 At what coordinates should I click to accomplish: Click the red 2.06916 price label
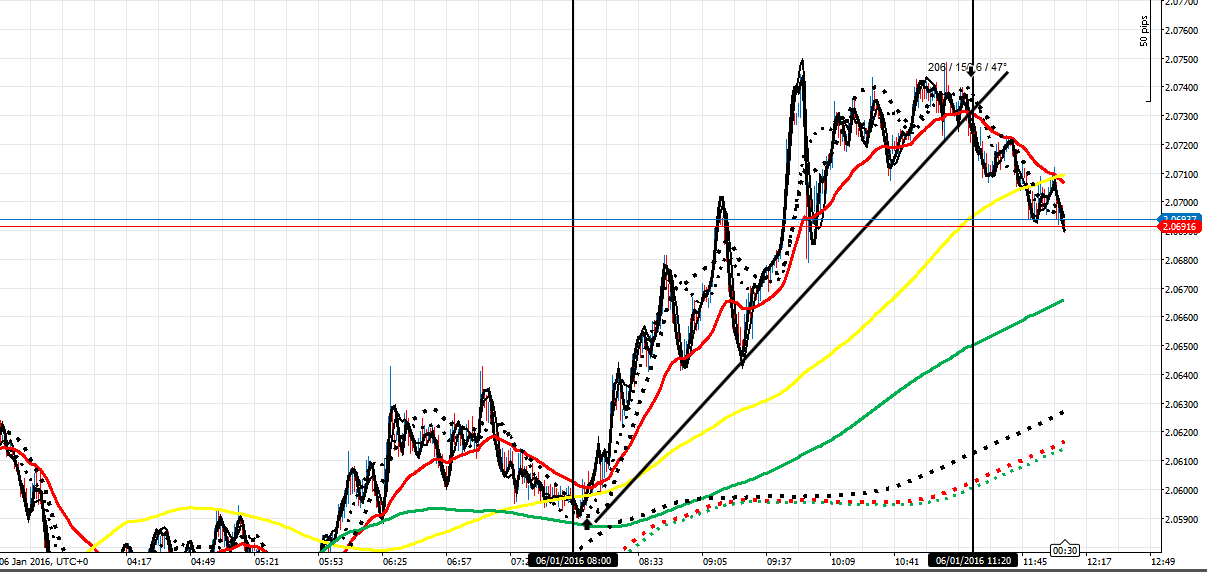point(1181,229)
